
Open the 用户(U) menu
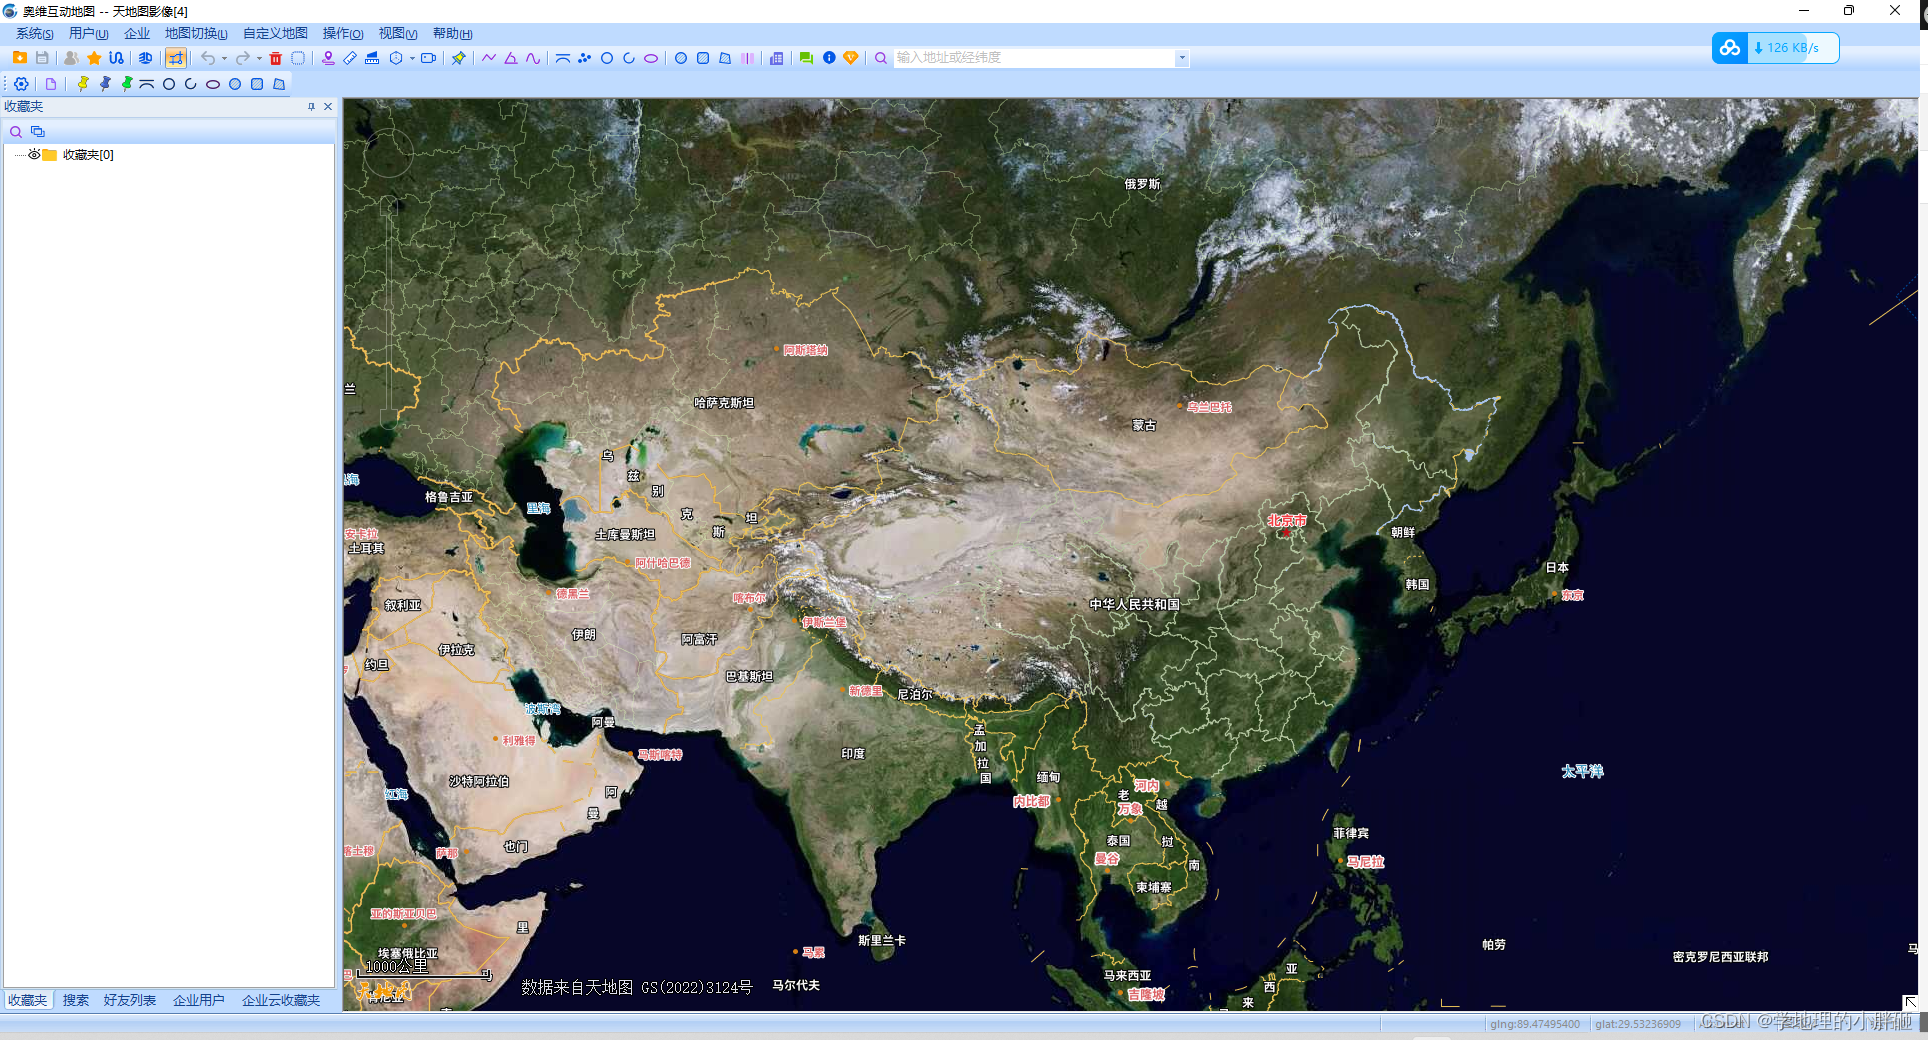pos(89,34)
